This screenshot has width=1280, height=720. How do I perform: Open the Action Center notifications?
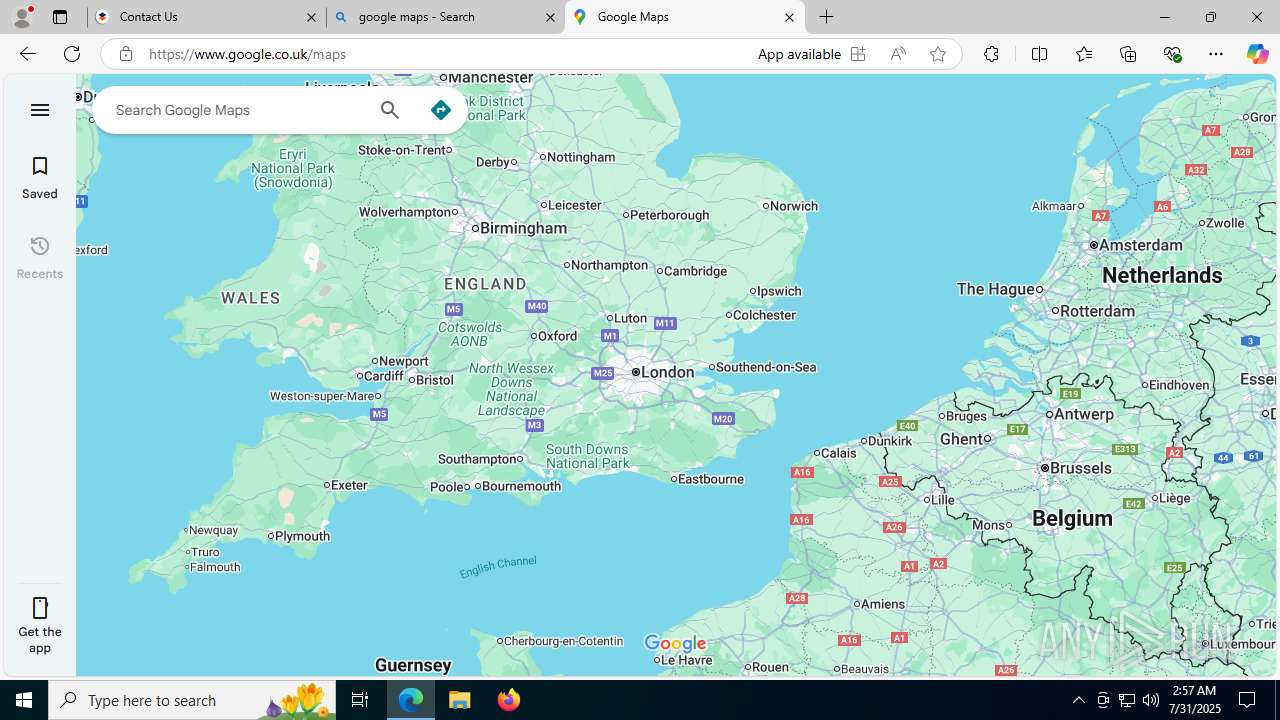1248,700
